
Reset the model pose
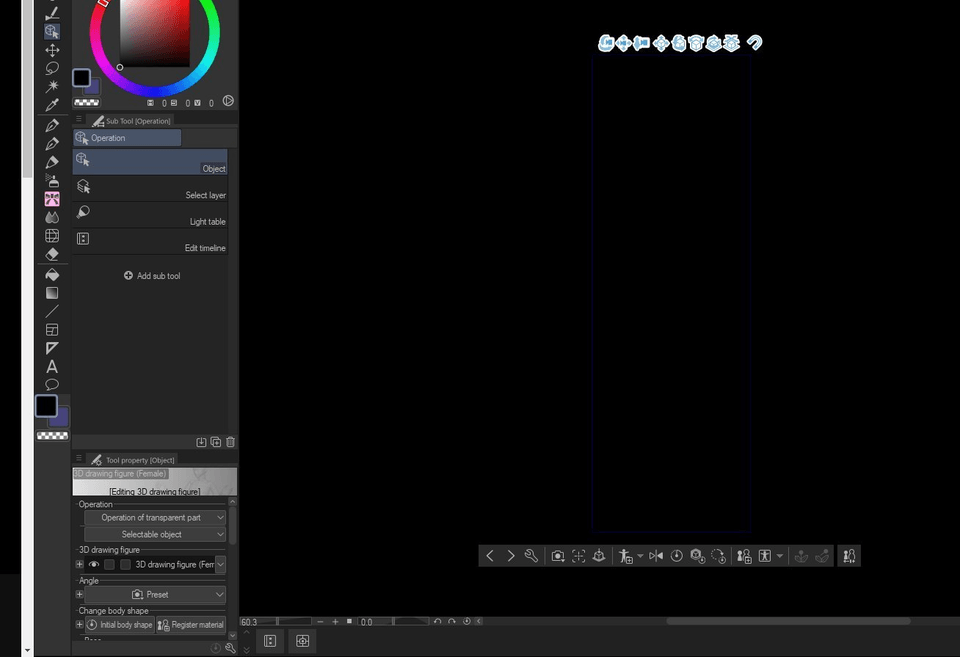[677, 556]
